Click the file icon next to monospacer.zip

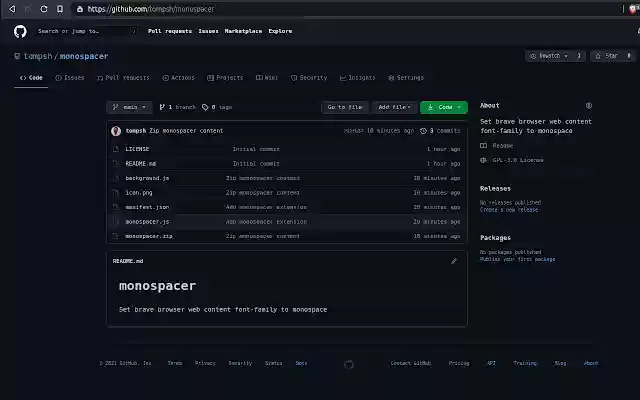click(x=116, y=236)
